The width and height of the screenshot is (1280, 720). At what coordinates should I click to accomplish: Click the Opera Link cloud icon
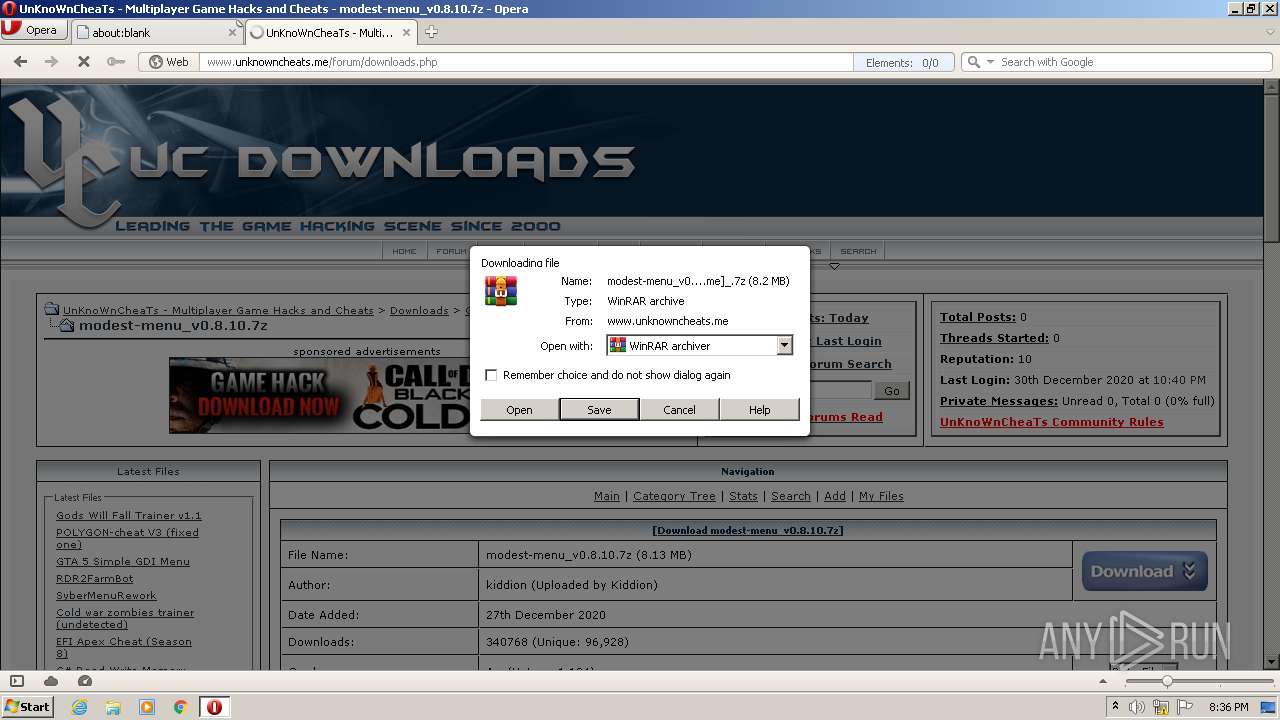pyautogui.click(x=51, y=681)
